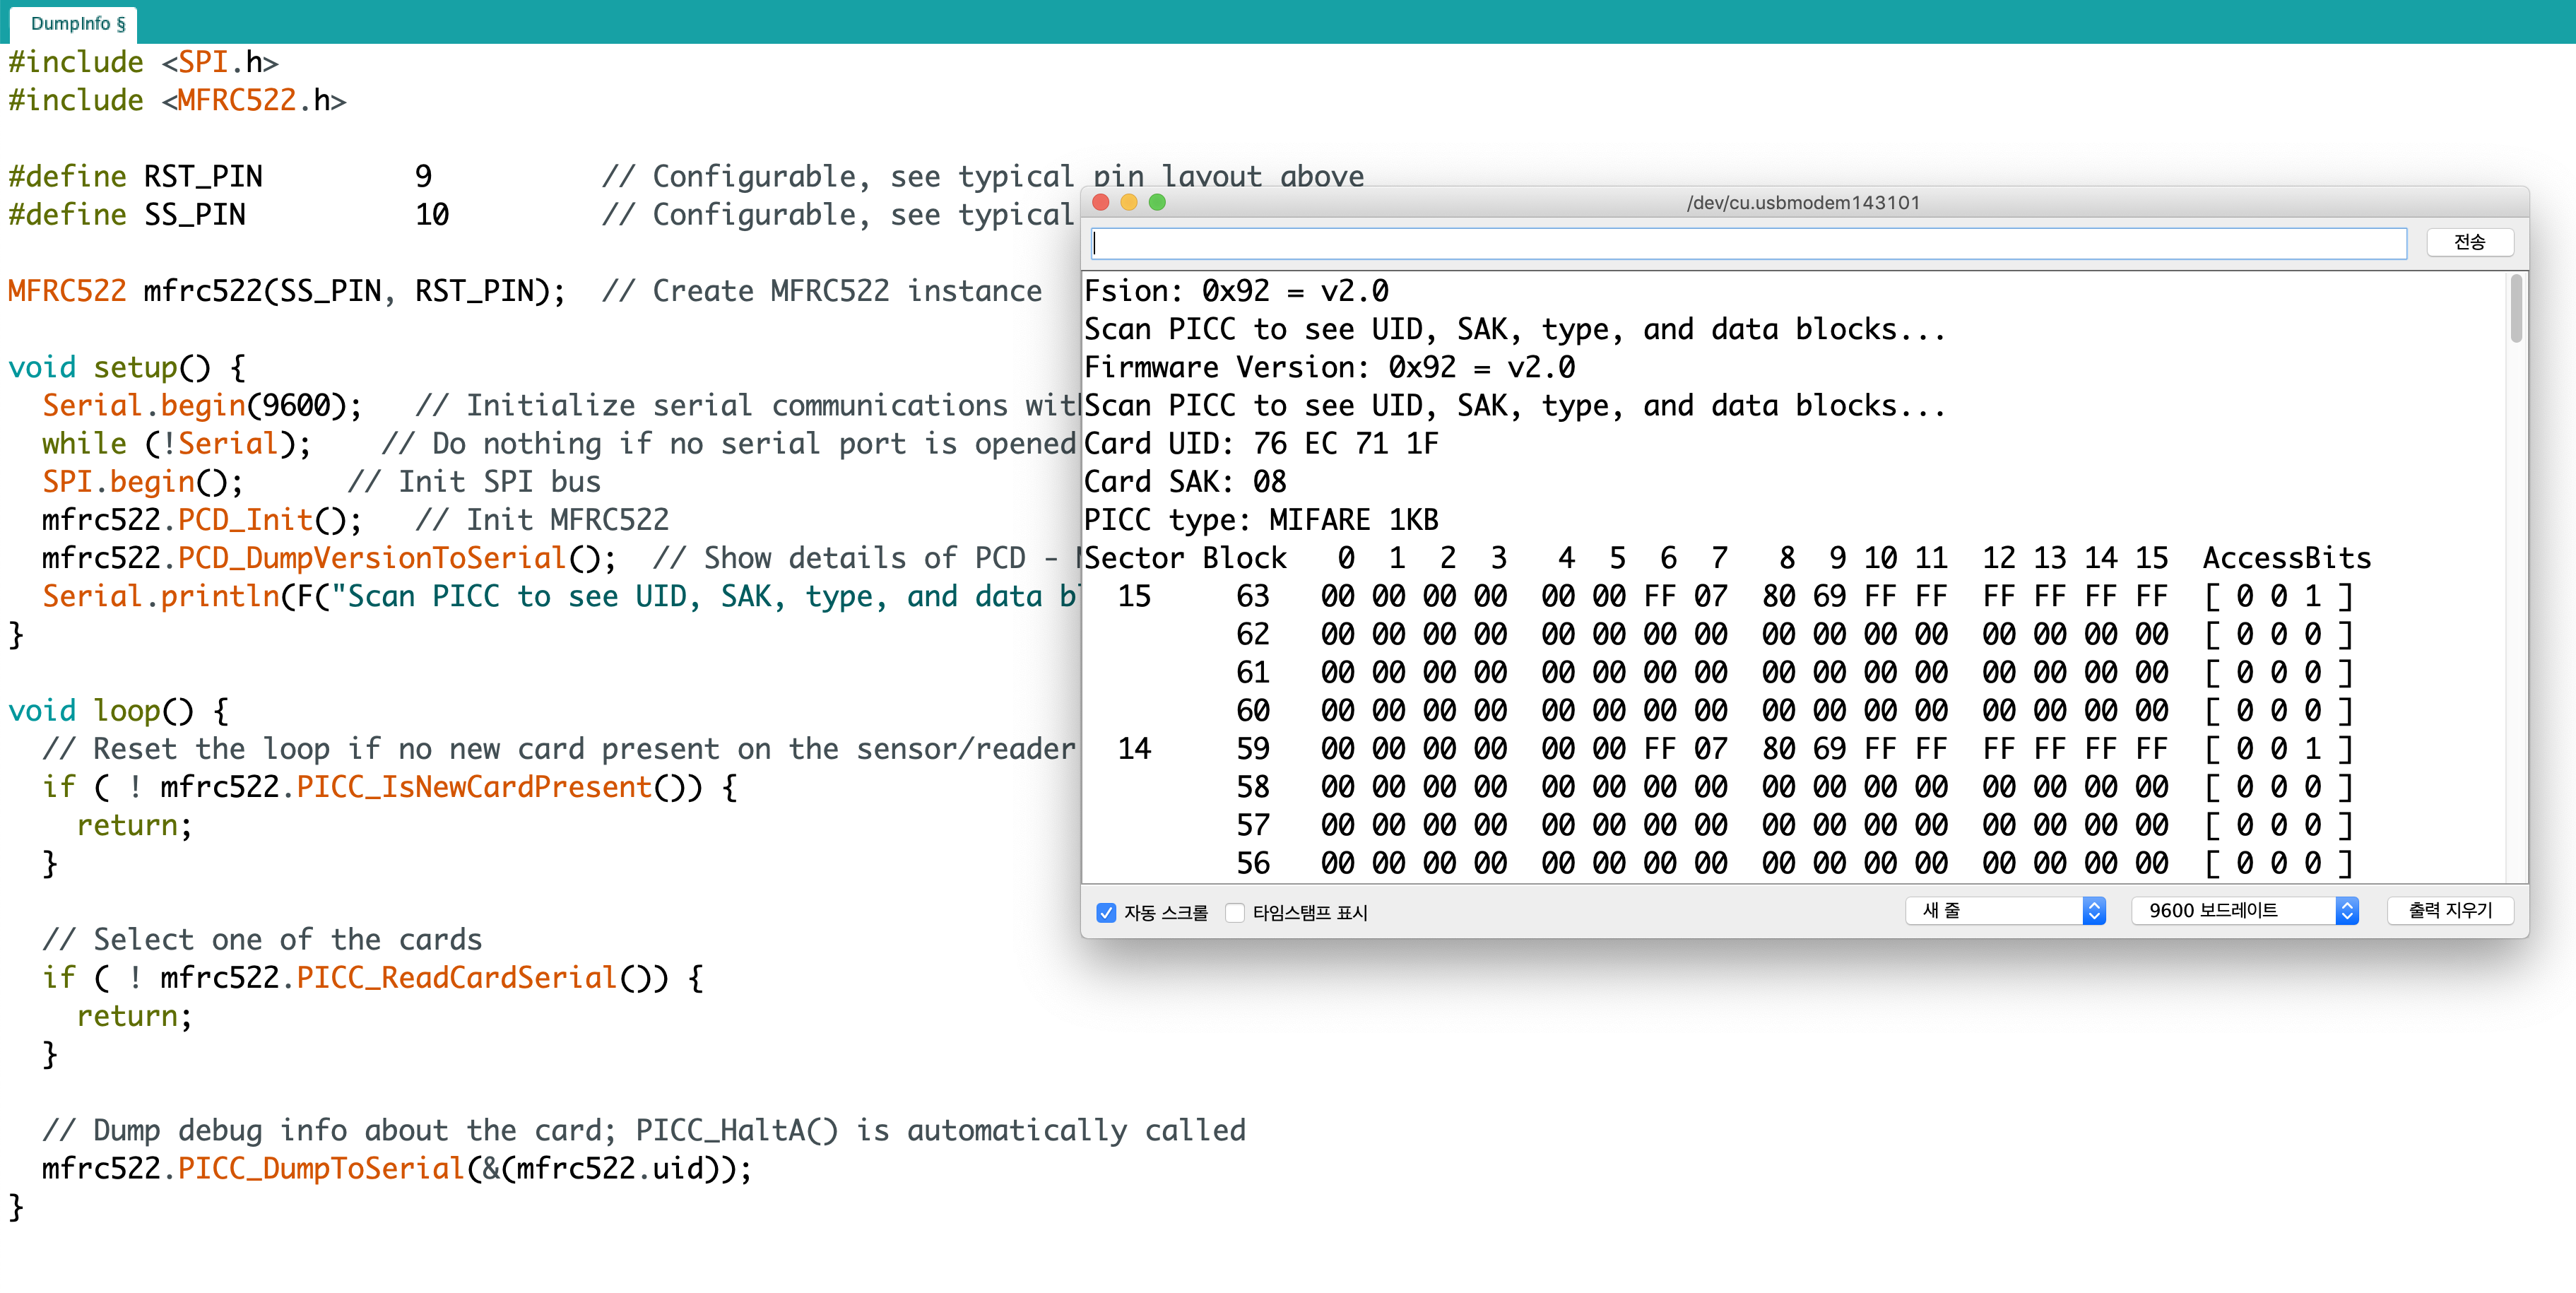
Task: Disable the 자동 스크롤 autoscroll checkbox
Action: [x=1106, y=912]
